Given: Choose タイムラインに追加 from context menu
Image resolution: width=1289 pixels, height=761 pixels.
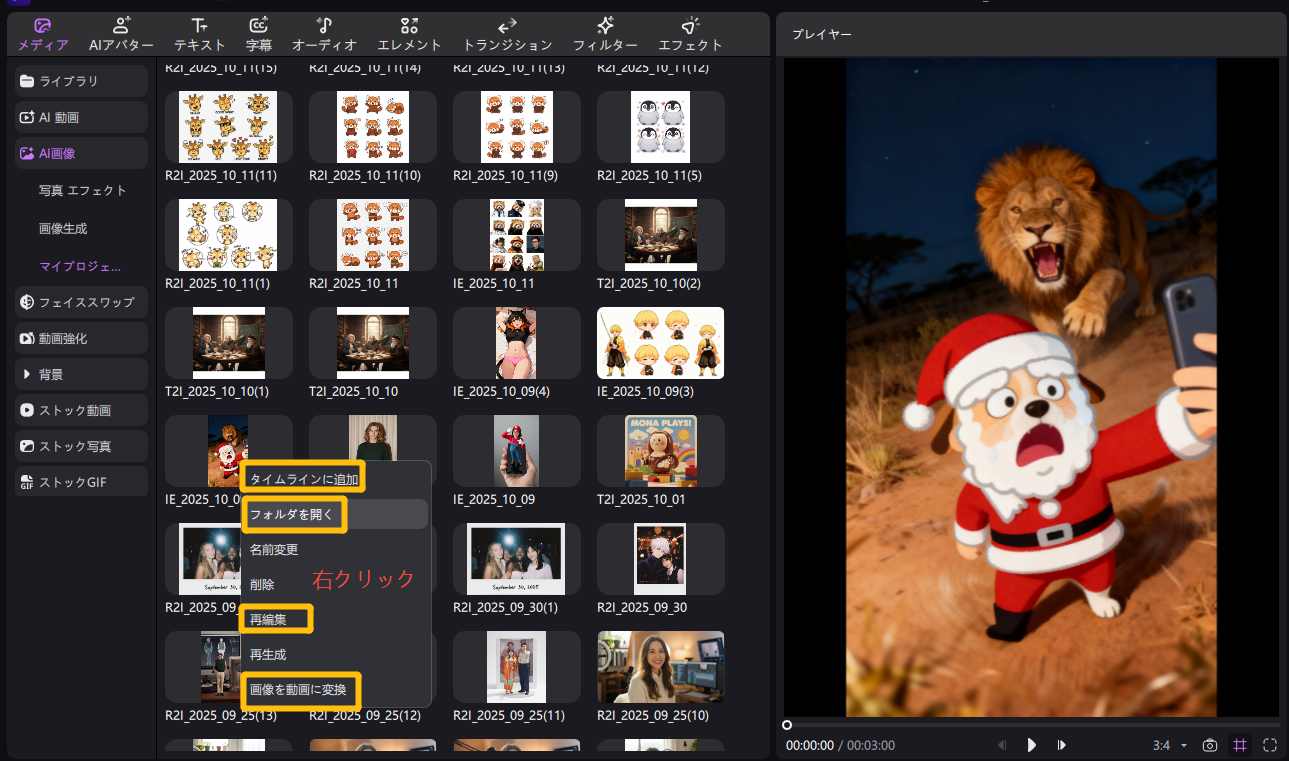Looking at the screenshot, I should tap(303, 479).
